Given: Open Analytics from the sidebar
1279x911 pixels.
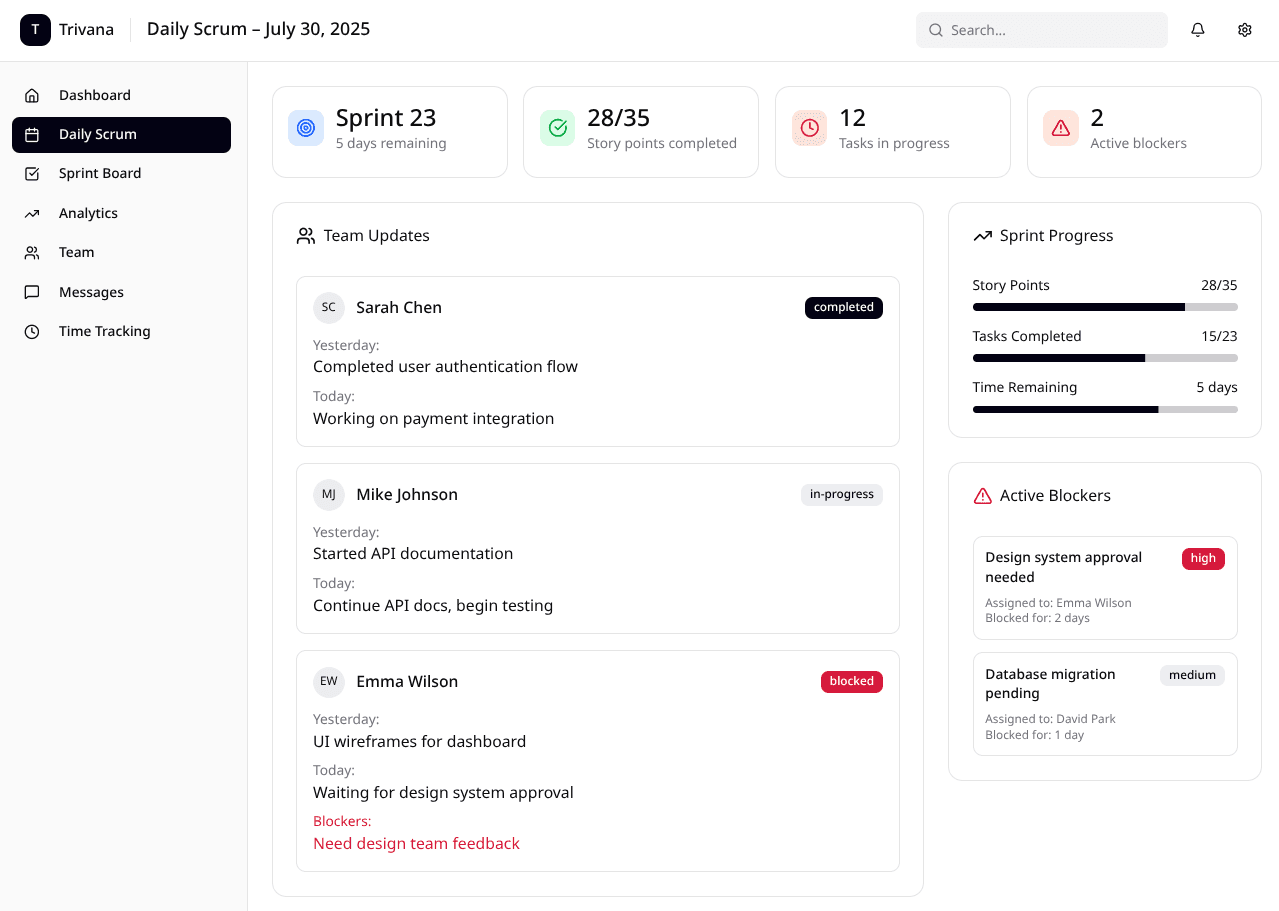Looking at the screenshot, I should [x=88, y=213].
